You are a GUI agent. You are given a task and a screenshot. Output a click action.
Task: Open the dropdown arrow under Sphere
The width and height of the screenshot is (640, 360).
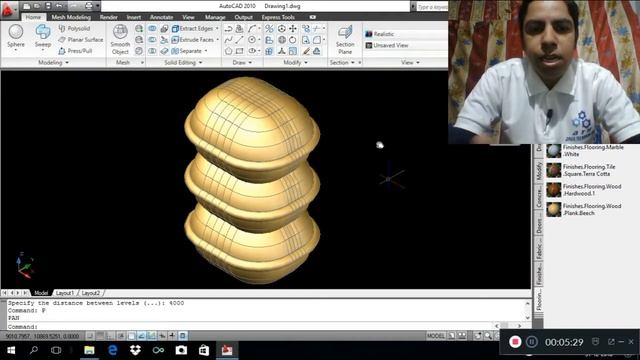point(16,50)
